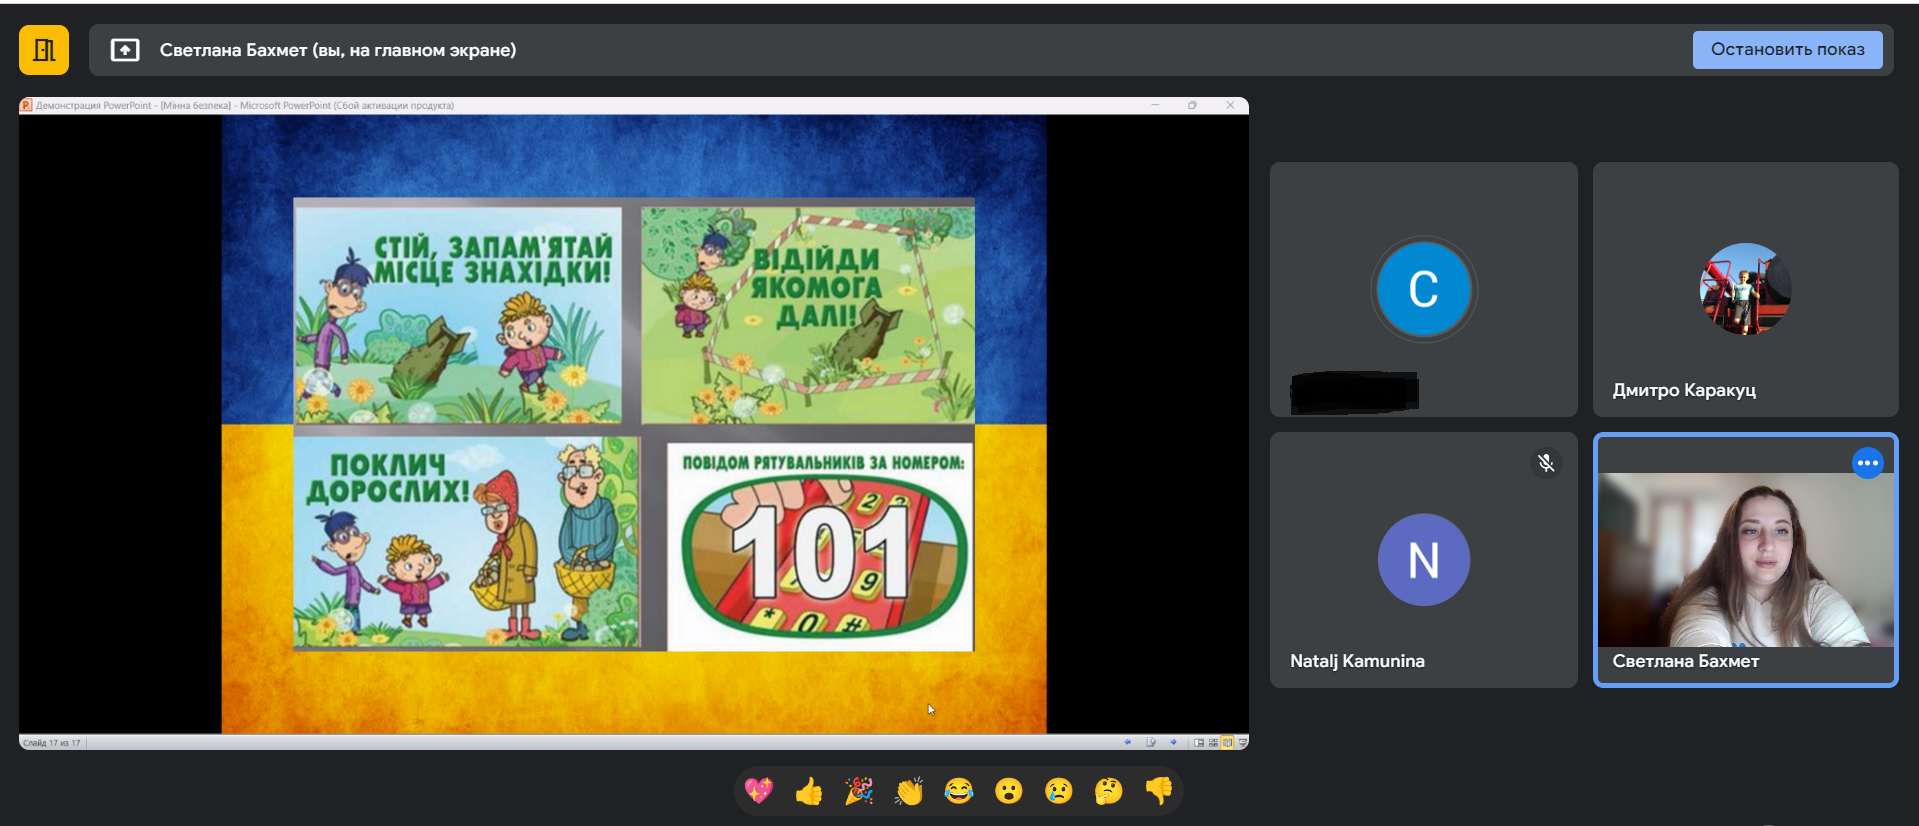Go to next slide arrow in PowerPoint

pyautogui.click(x=1173, y=742)
